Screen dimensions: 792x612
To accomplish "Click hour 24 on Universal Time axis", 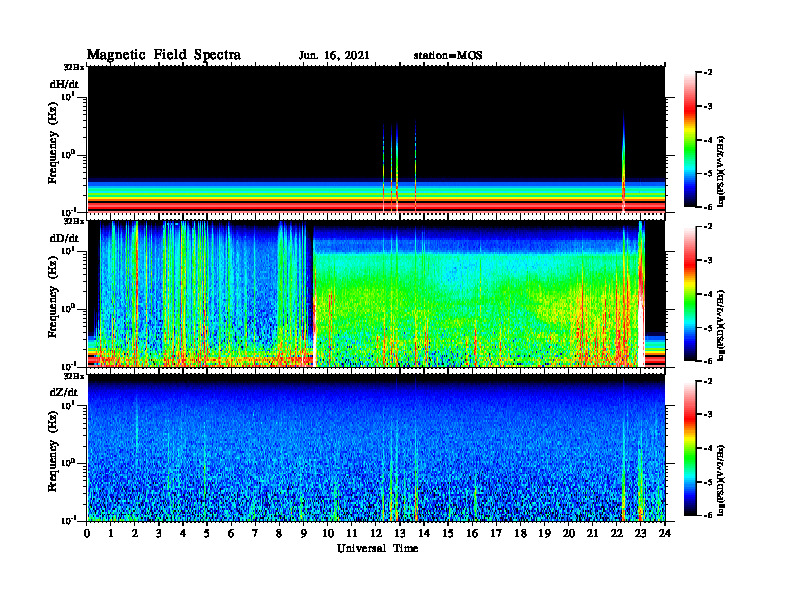I will [x=665, y=534].
